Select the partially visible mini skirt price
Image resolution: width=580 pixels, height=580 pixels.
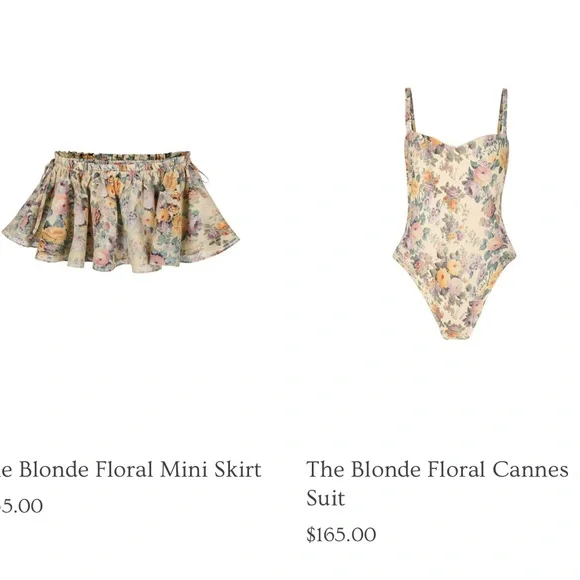pos(21,506)
